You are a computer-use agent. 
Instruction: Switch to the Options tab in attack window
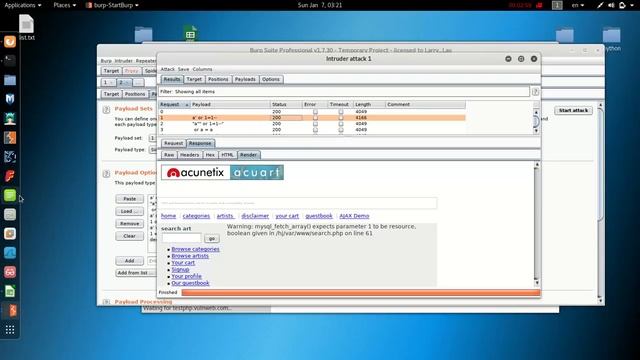pyautogui.click(x=271, y=80)
